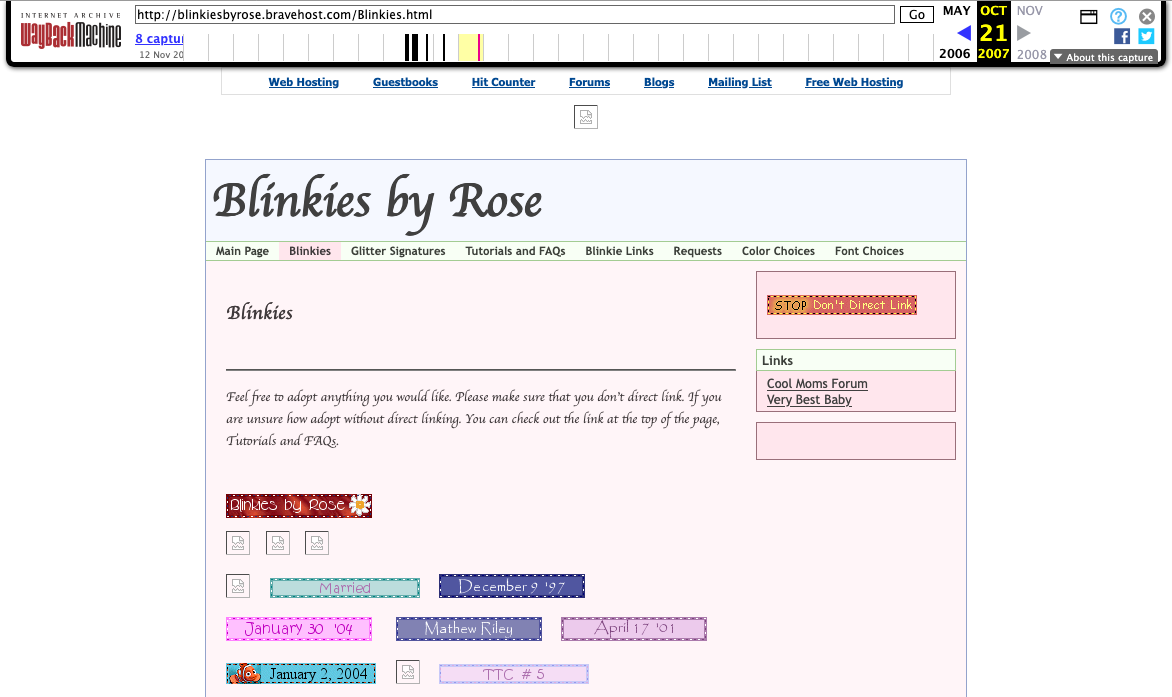Screen dimensions: 1172x697
Task: Click the next capture gray arrow
Action: pos(1023,33)
